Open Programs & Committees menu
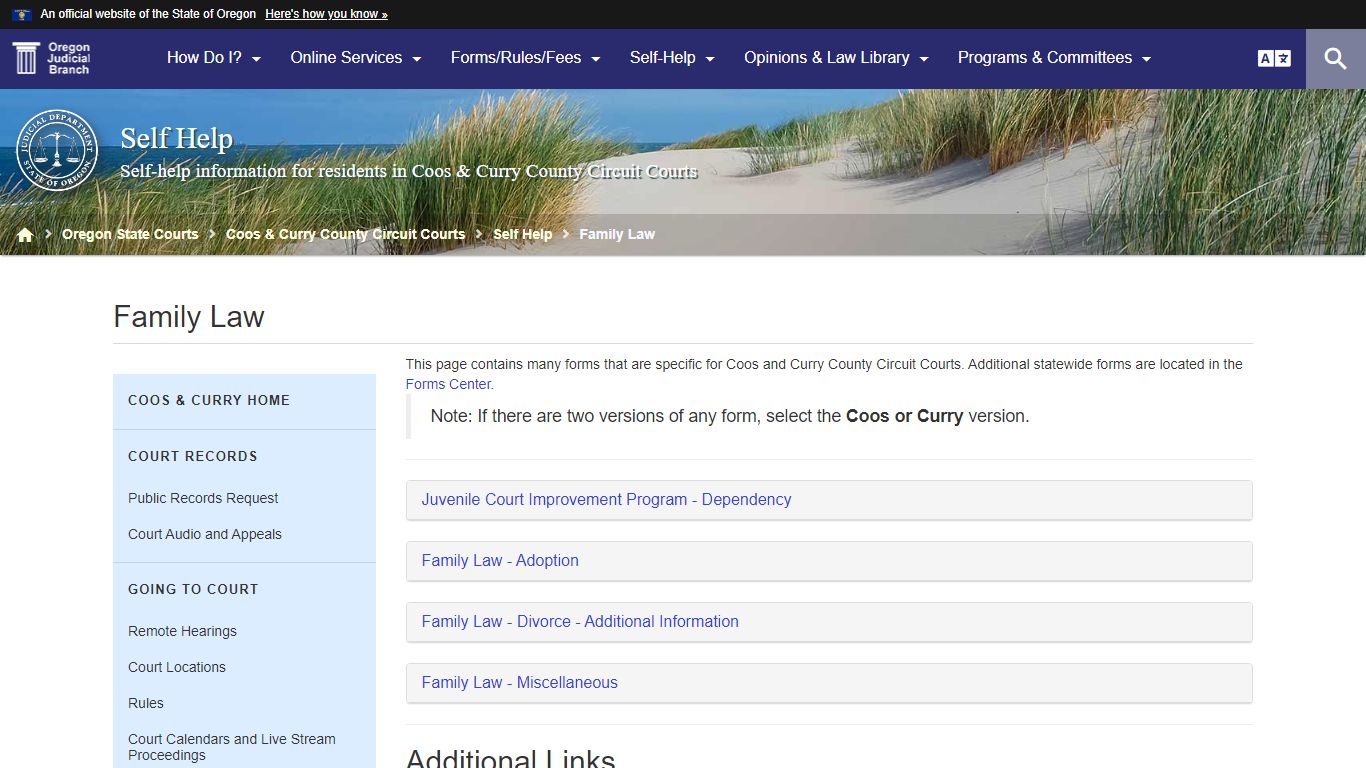Viewport: 1366px width, 768px height. click(x=1055, y=58)
